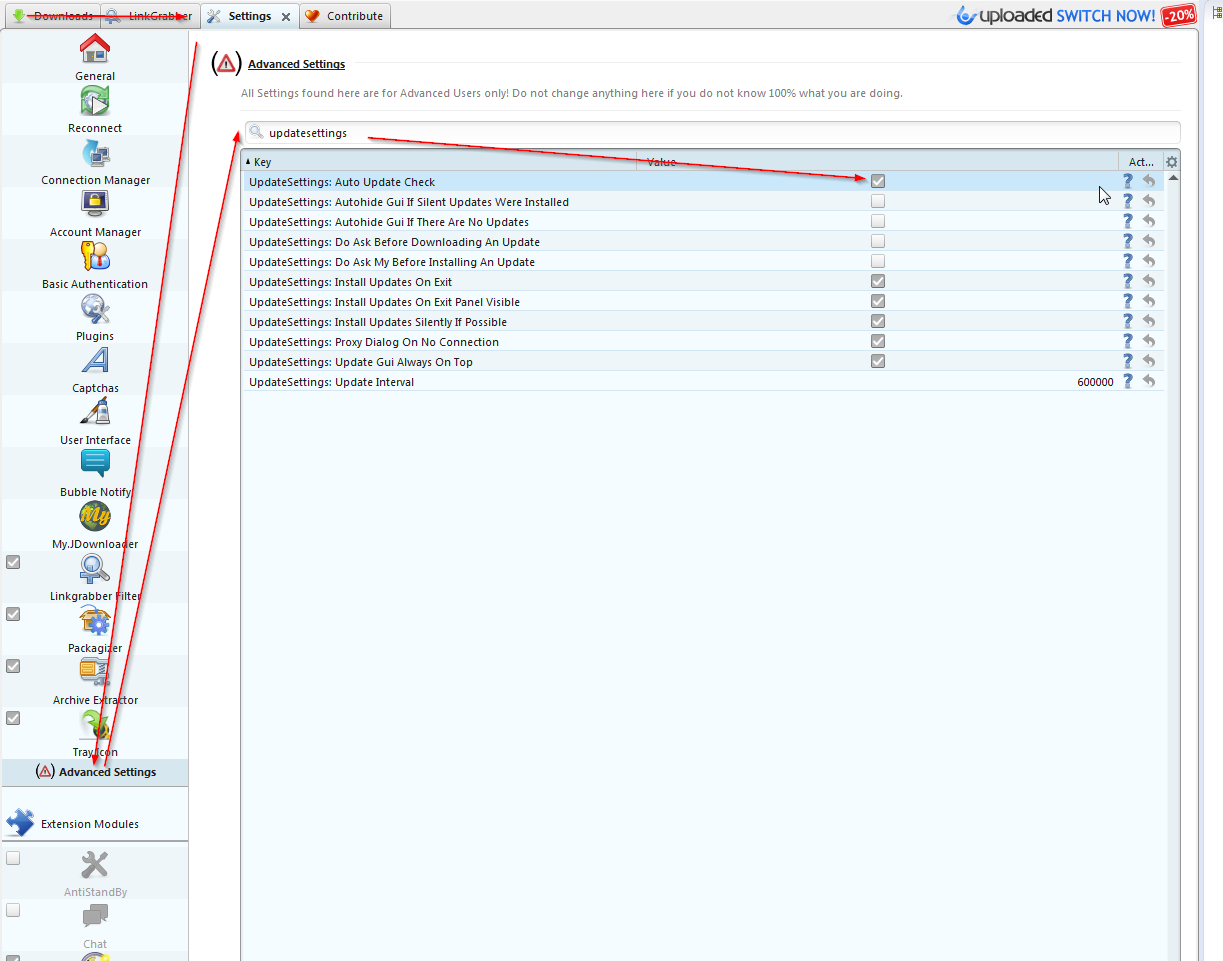Select Connection Manager in the sidebar
The image size is (1223, 961).
tap(95, 160)
